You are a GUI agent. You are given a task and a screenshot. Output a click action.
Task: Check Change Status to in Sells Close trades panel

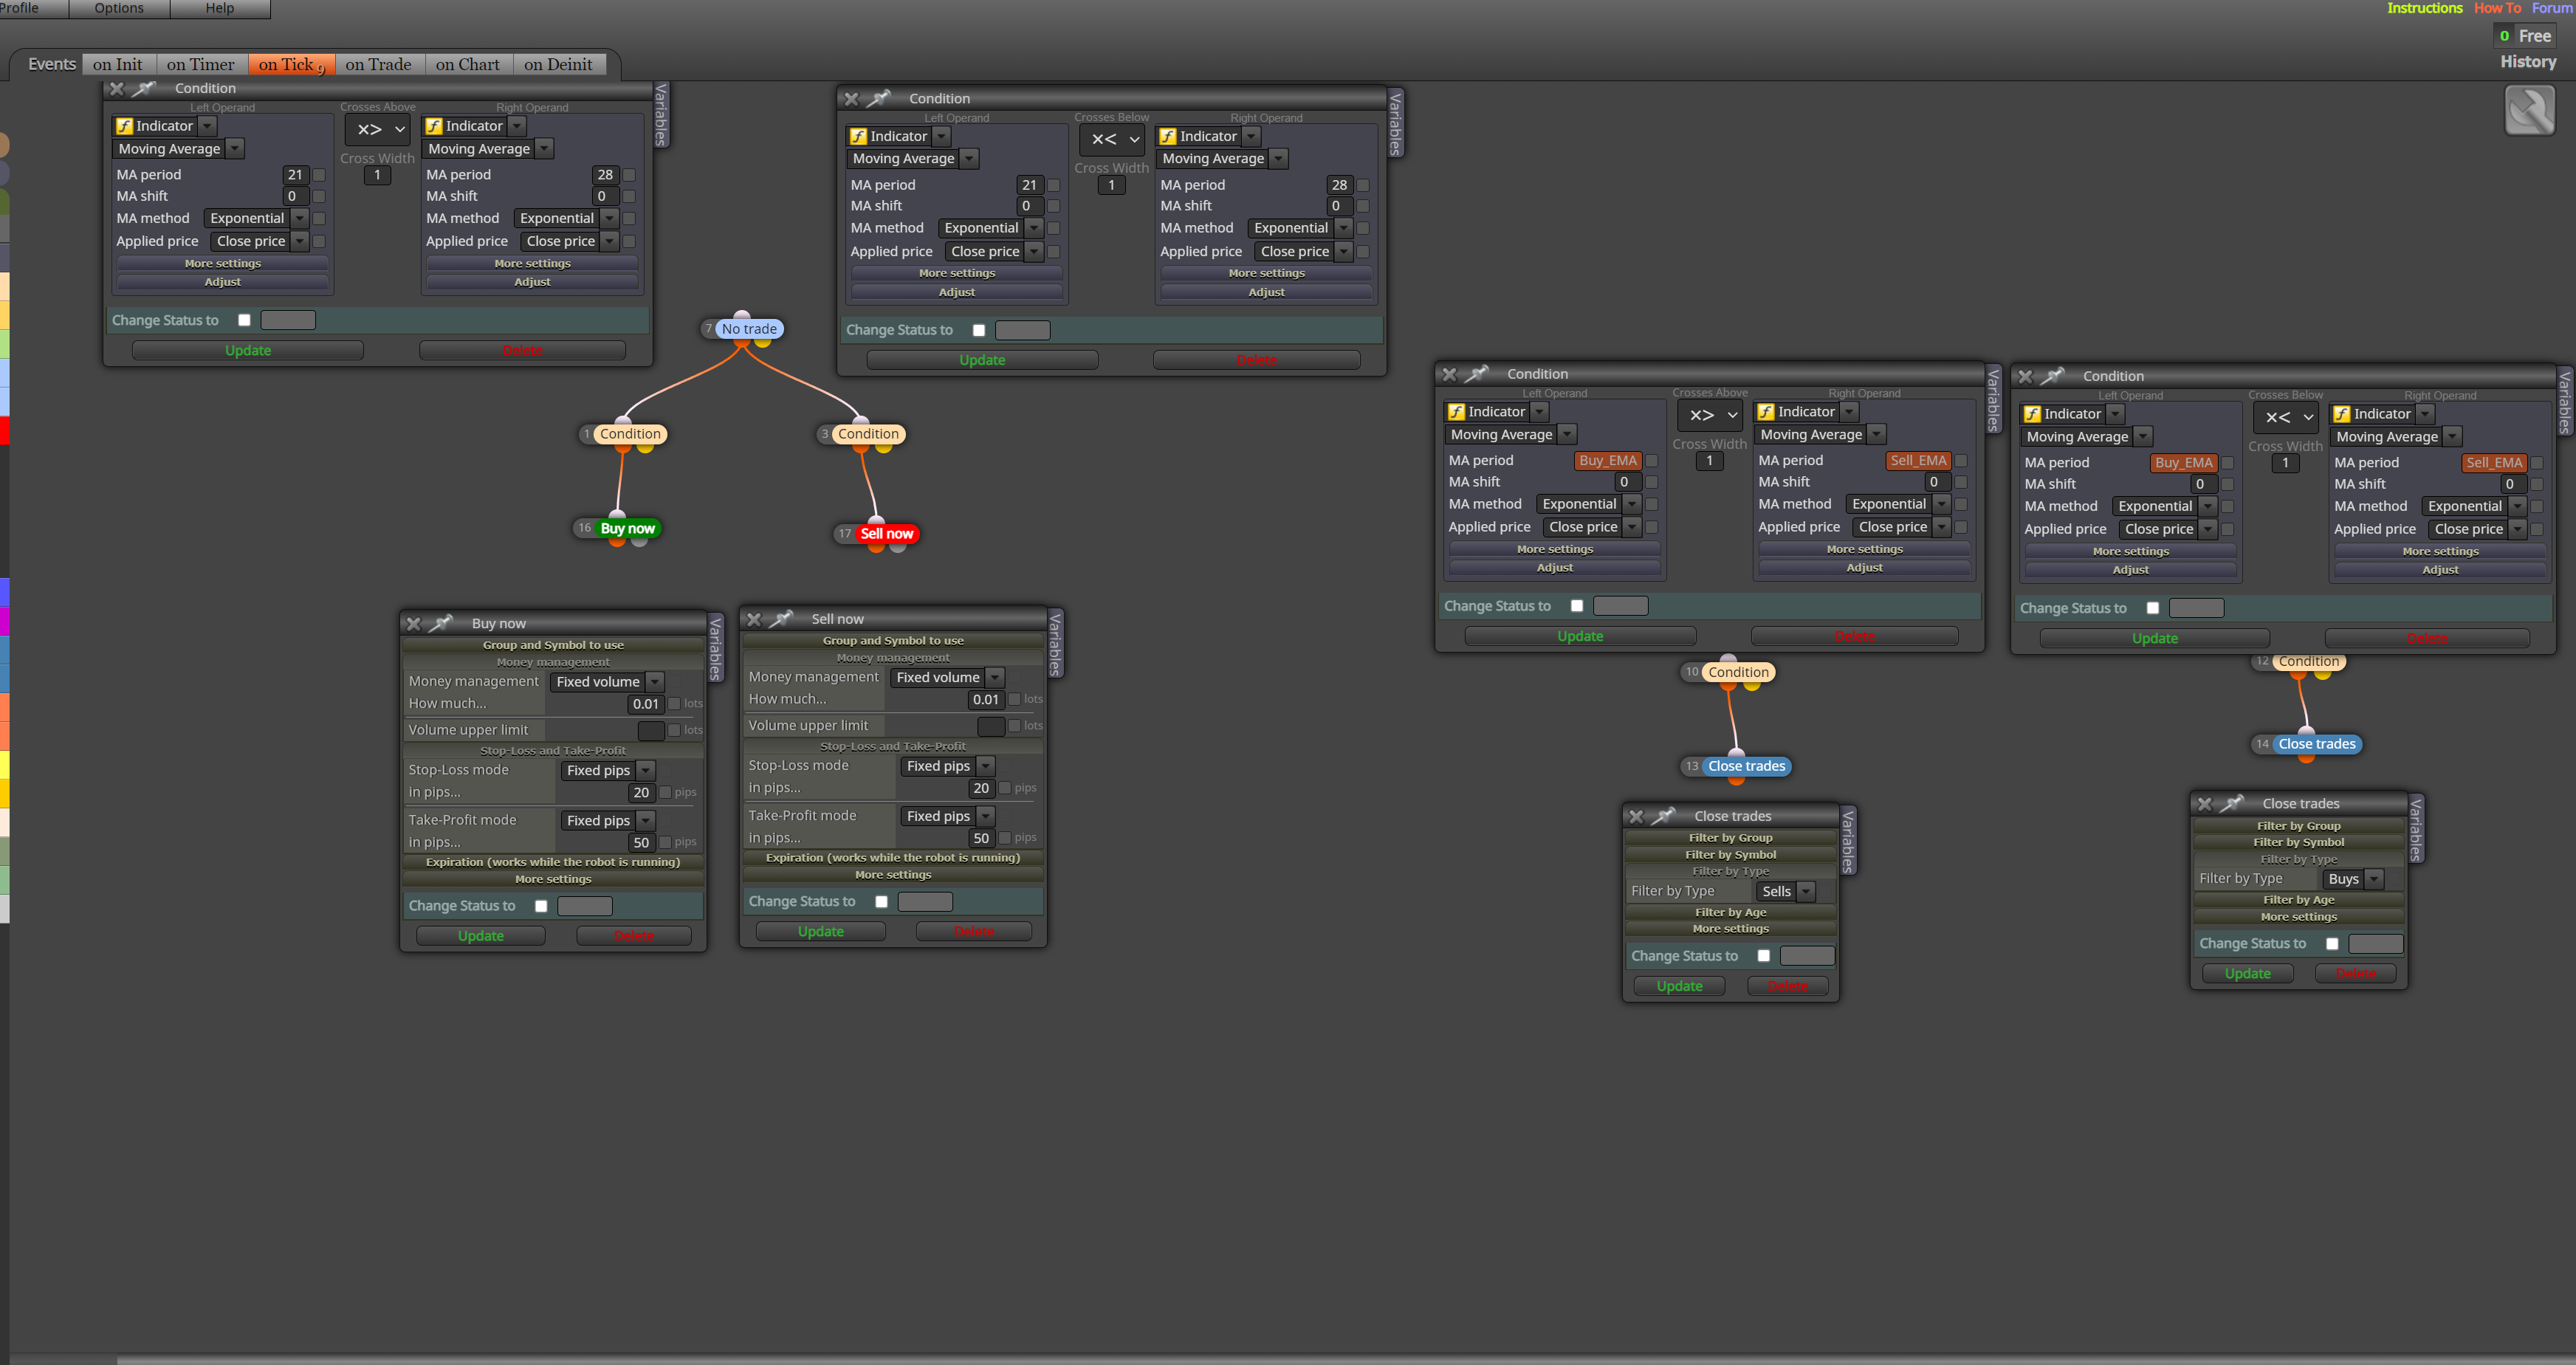pos(1763,956)
